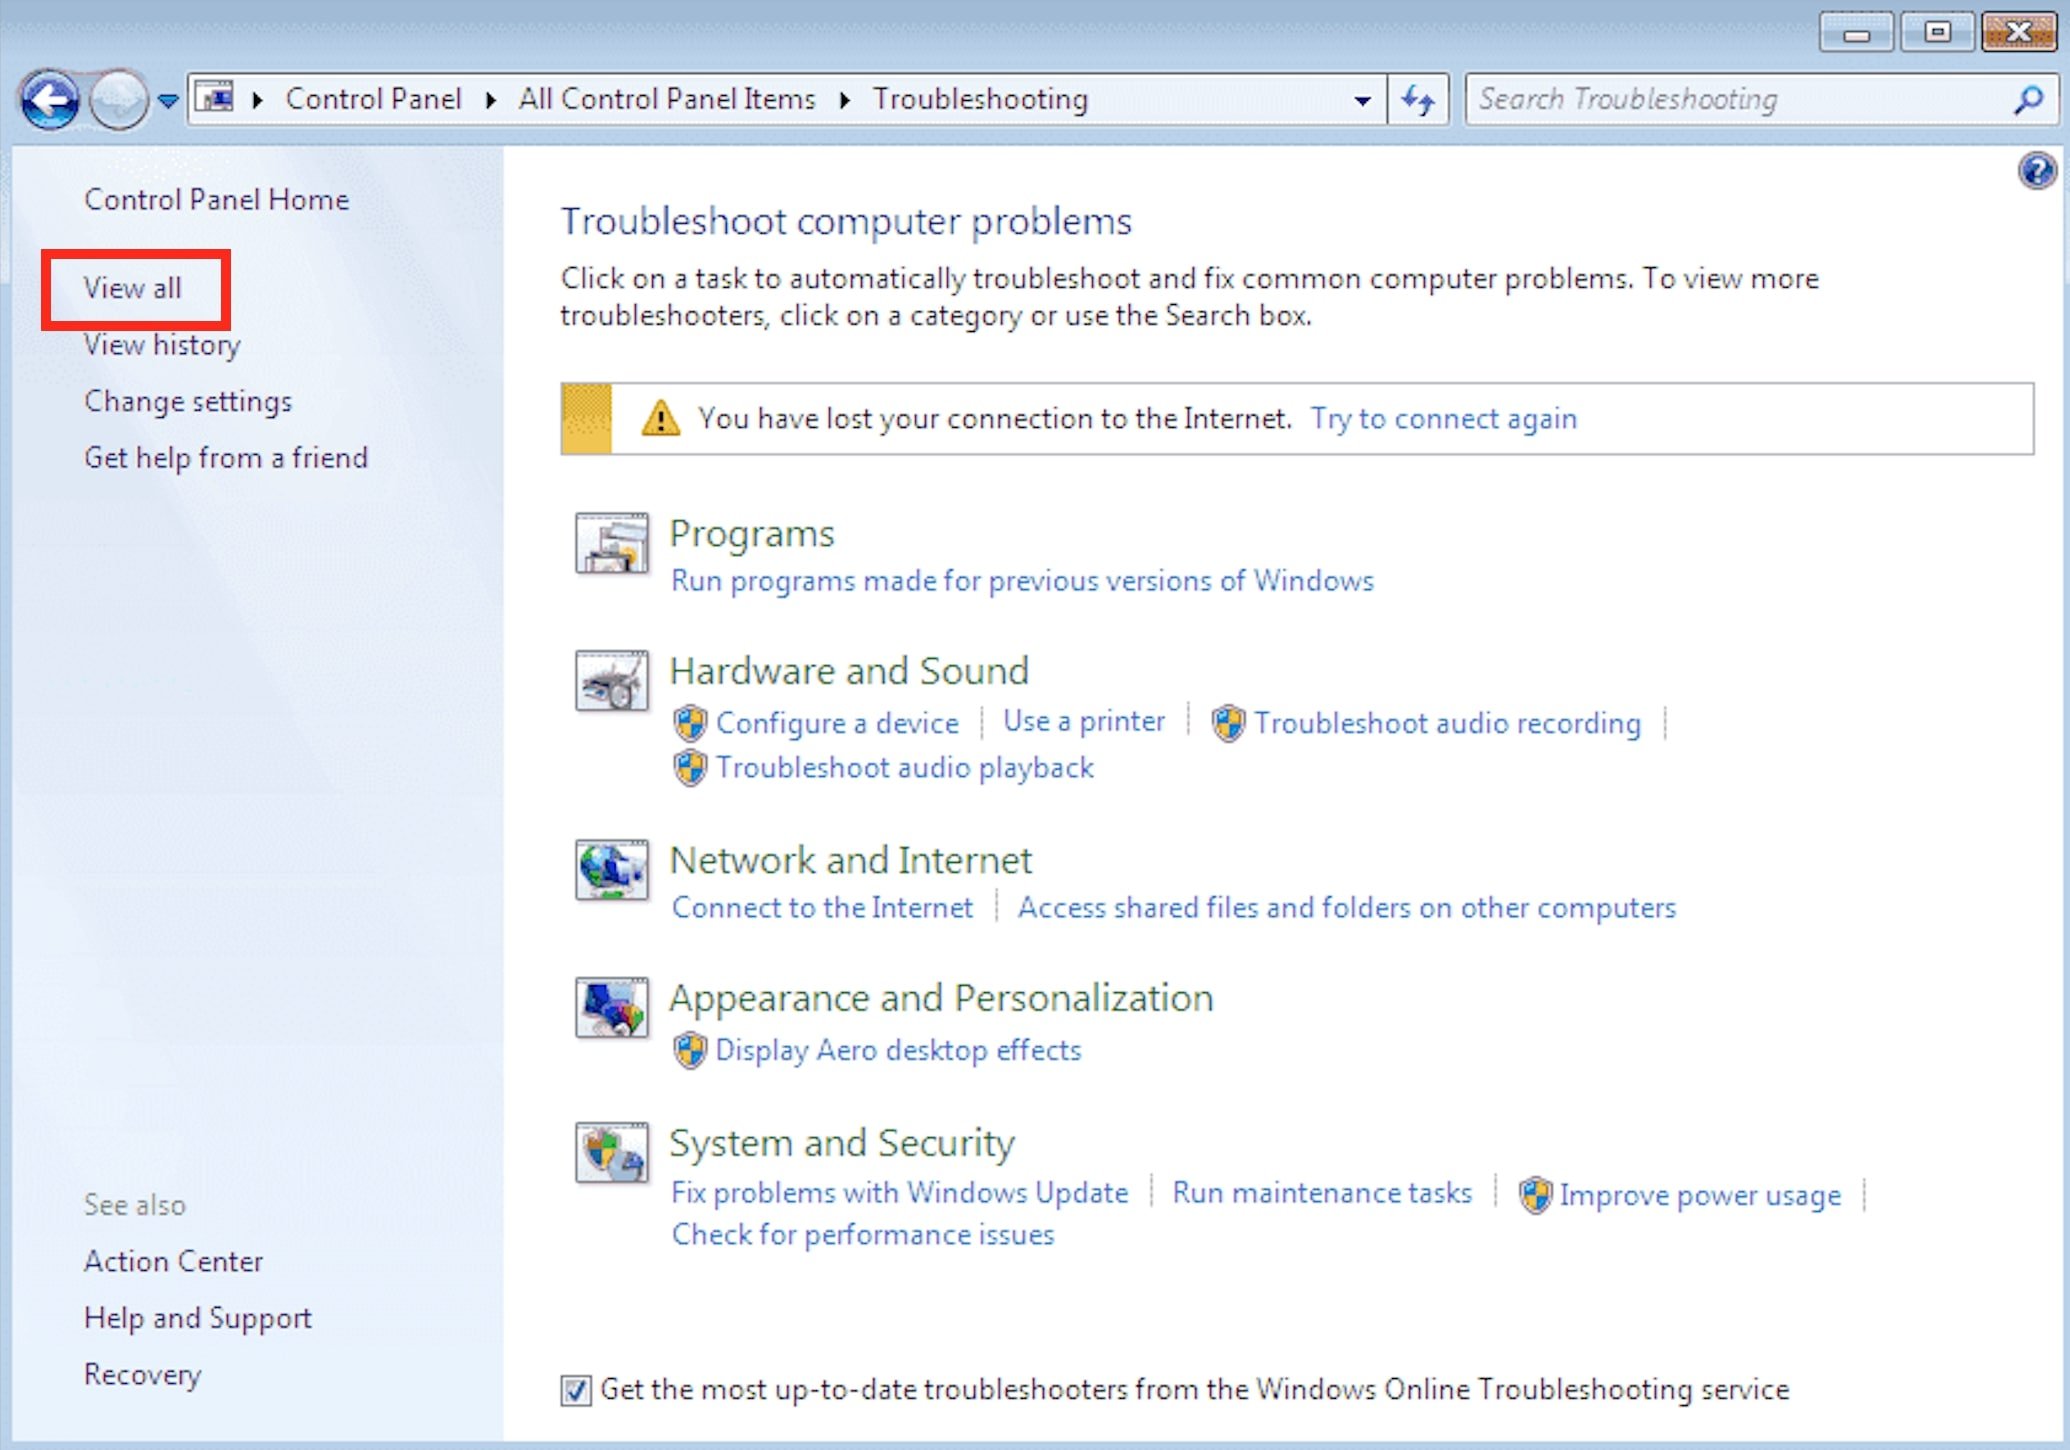Uncheck the online troubleshooters checkbox
The height and width of the screenshot is (1450, 2070).
pos(576,1390)
